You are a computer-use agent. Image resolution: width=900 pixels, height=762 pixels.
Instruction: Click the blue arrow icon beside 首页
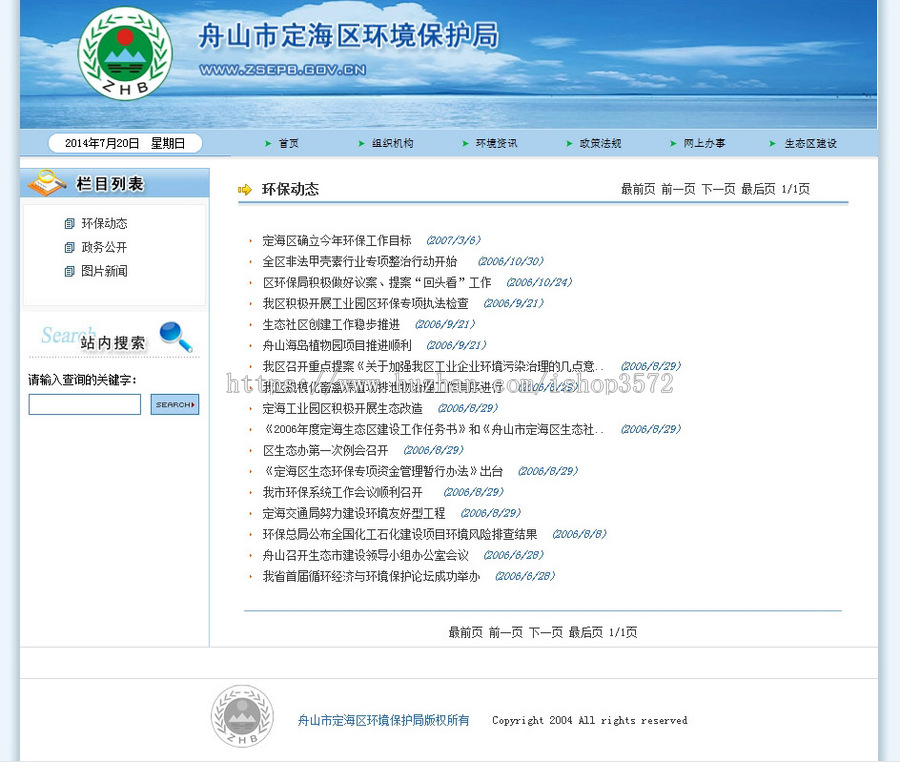pos(268,143)
